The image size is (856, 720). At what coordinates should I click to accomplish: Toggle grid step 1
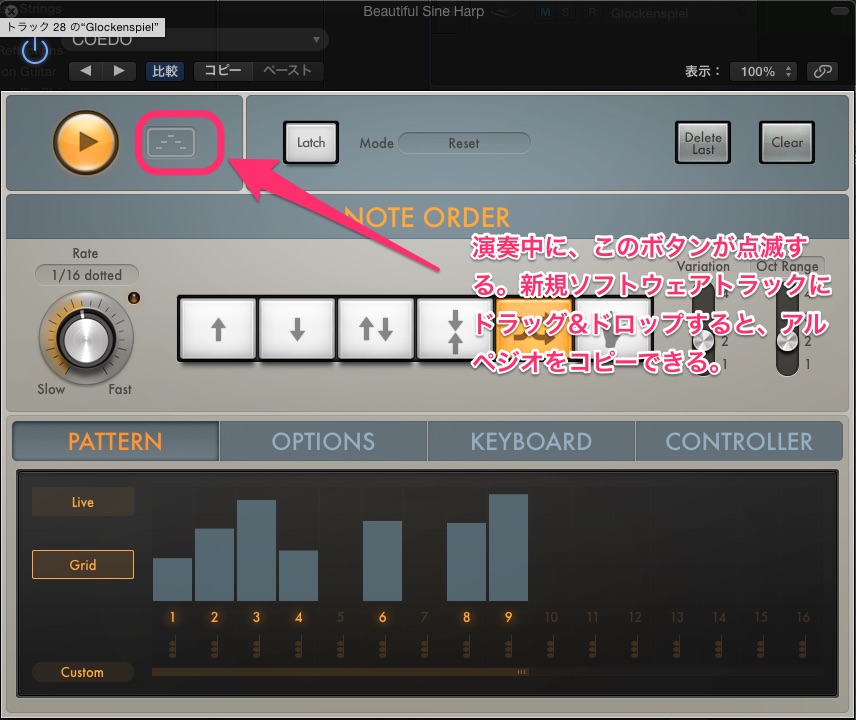coord(172,617)
